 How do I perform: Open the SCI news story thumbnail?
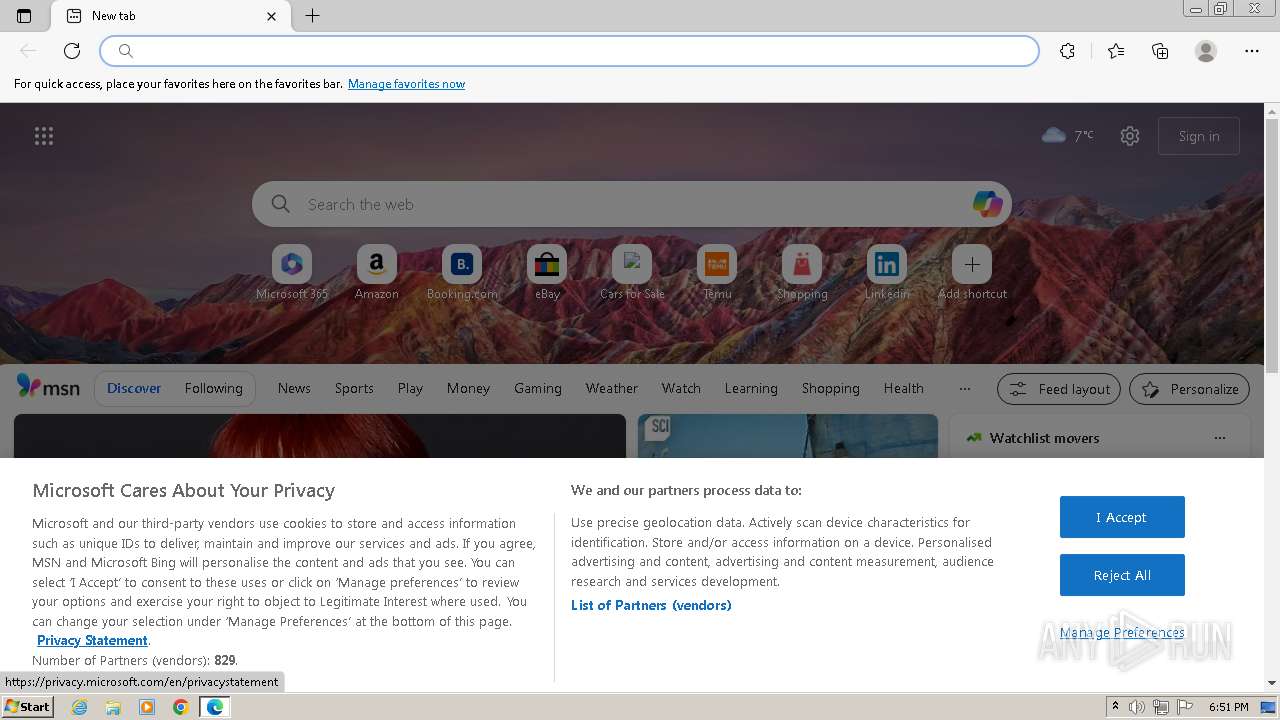788,436
